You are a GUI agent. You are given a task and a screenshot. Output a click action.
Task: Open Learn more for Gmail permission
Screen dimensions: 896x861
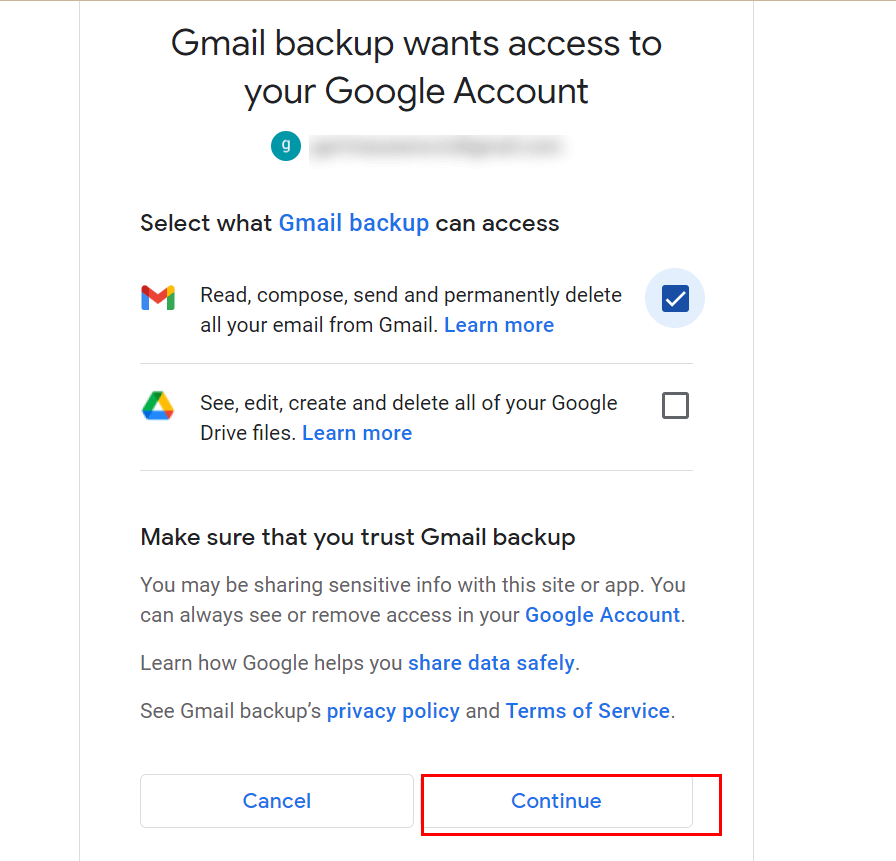coord(499,325)
